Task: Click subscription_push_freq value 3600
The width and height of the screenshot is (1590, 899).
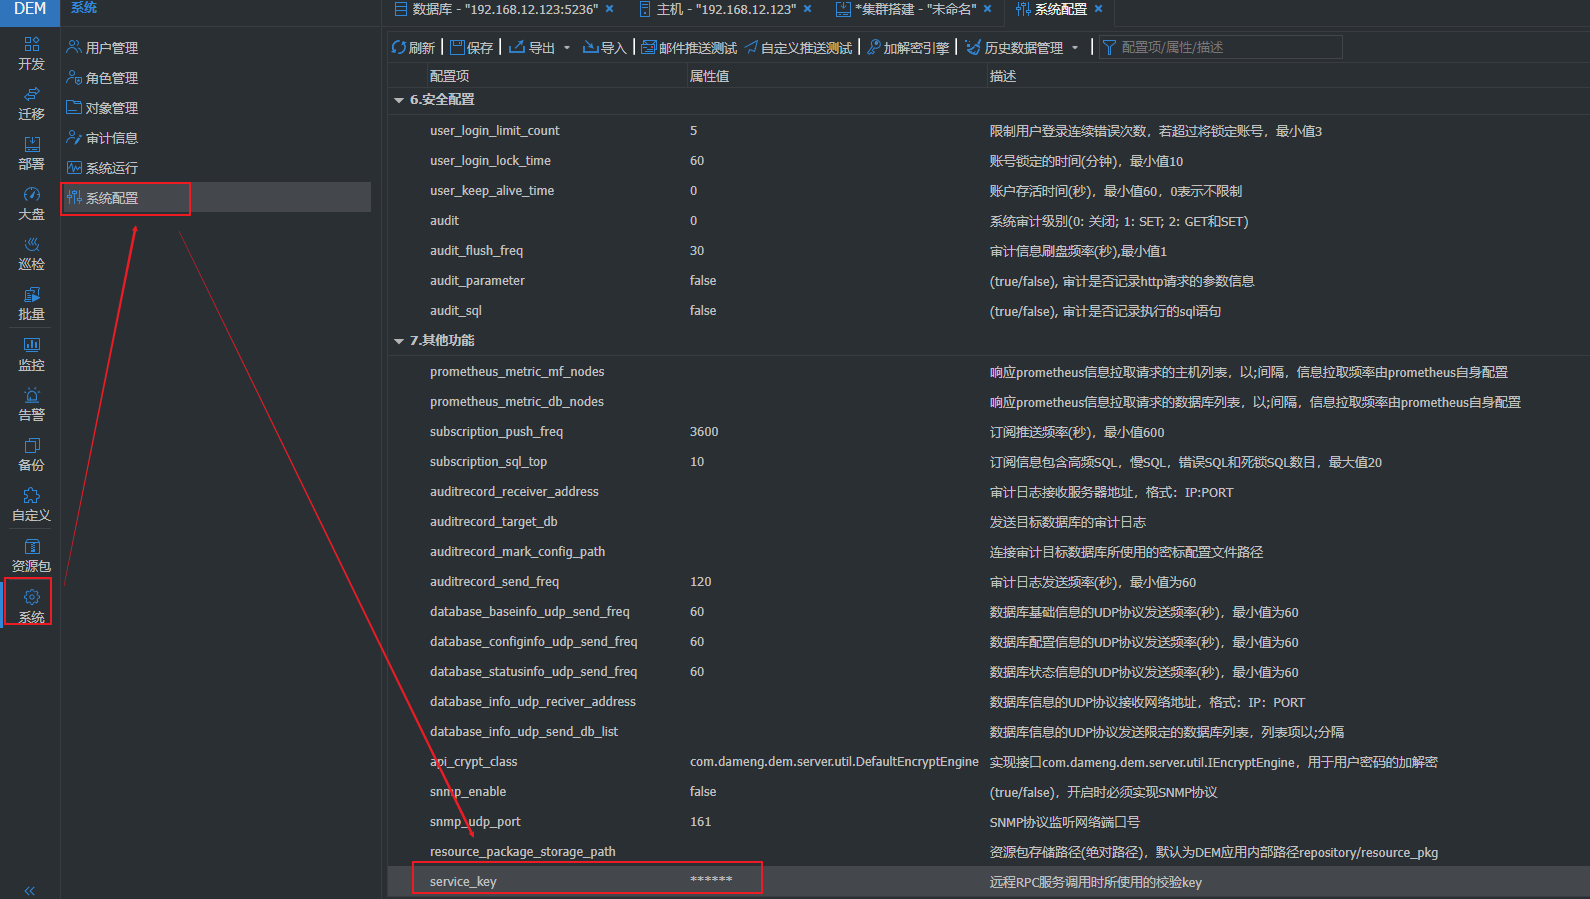Action: [704, 432]
